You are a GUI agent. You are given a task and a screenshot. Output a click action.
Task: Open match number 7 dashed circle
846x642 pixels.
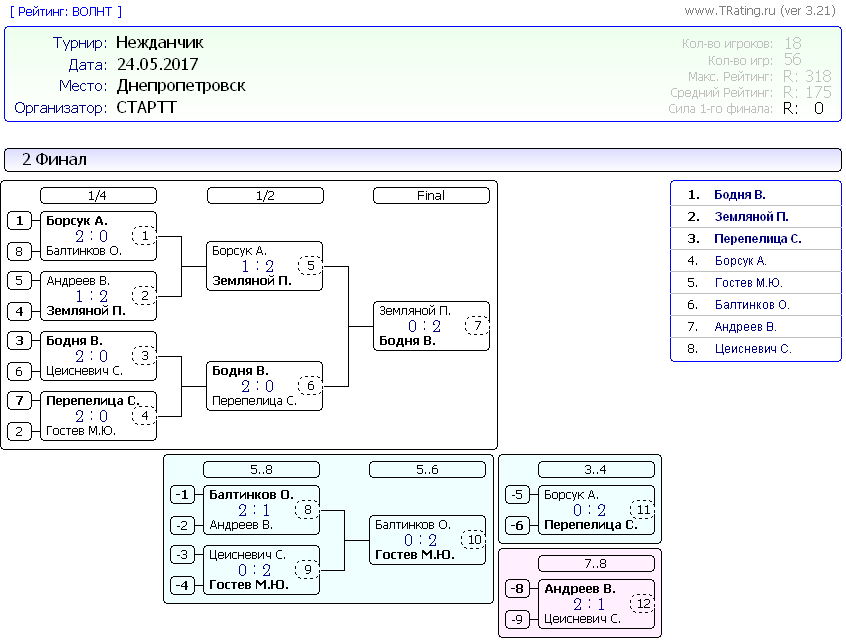[477, 326]
